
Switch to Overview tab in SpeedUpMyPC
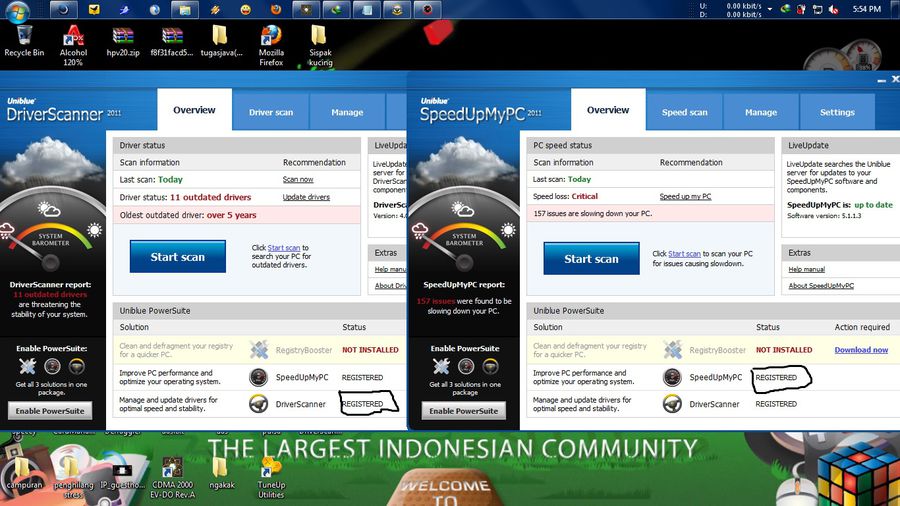[x=608, y=110]
